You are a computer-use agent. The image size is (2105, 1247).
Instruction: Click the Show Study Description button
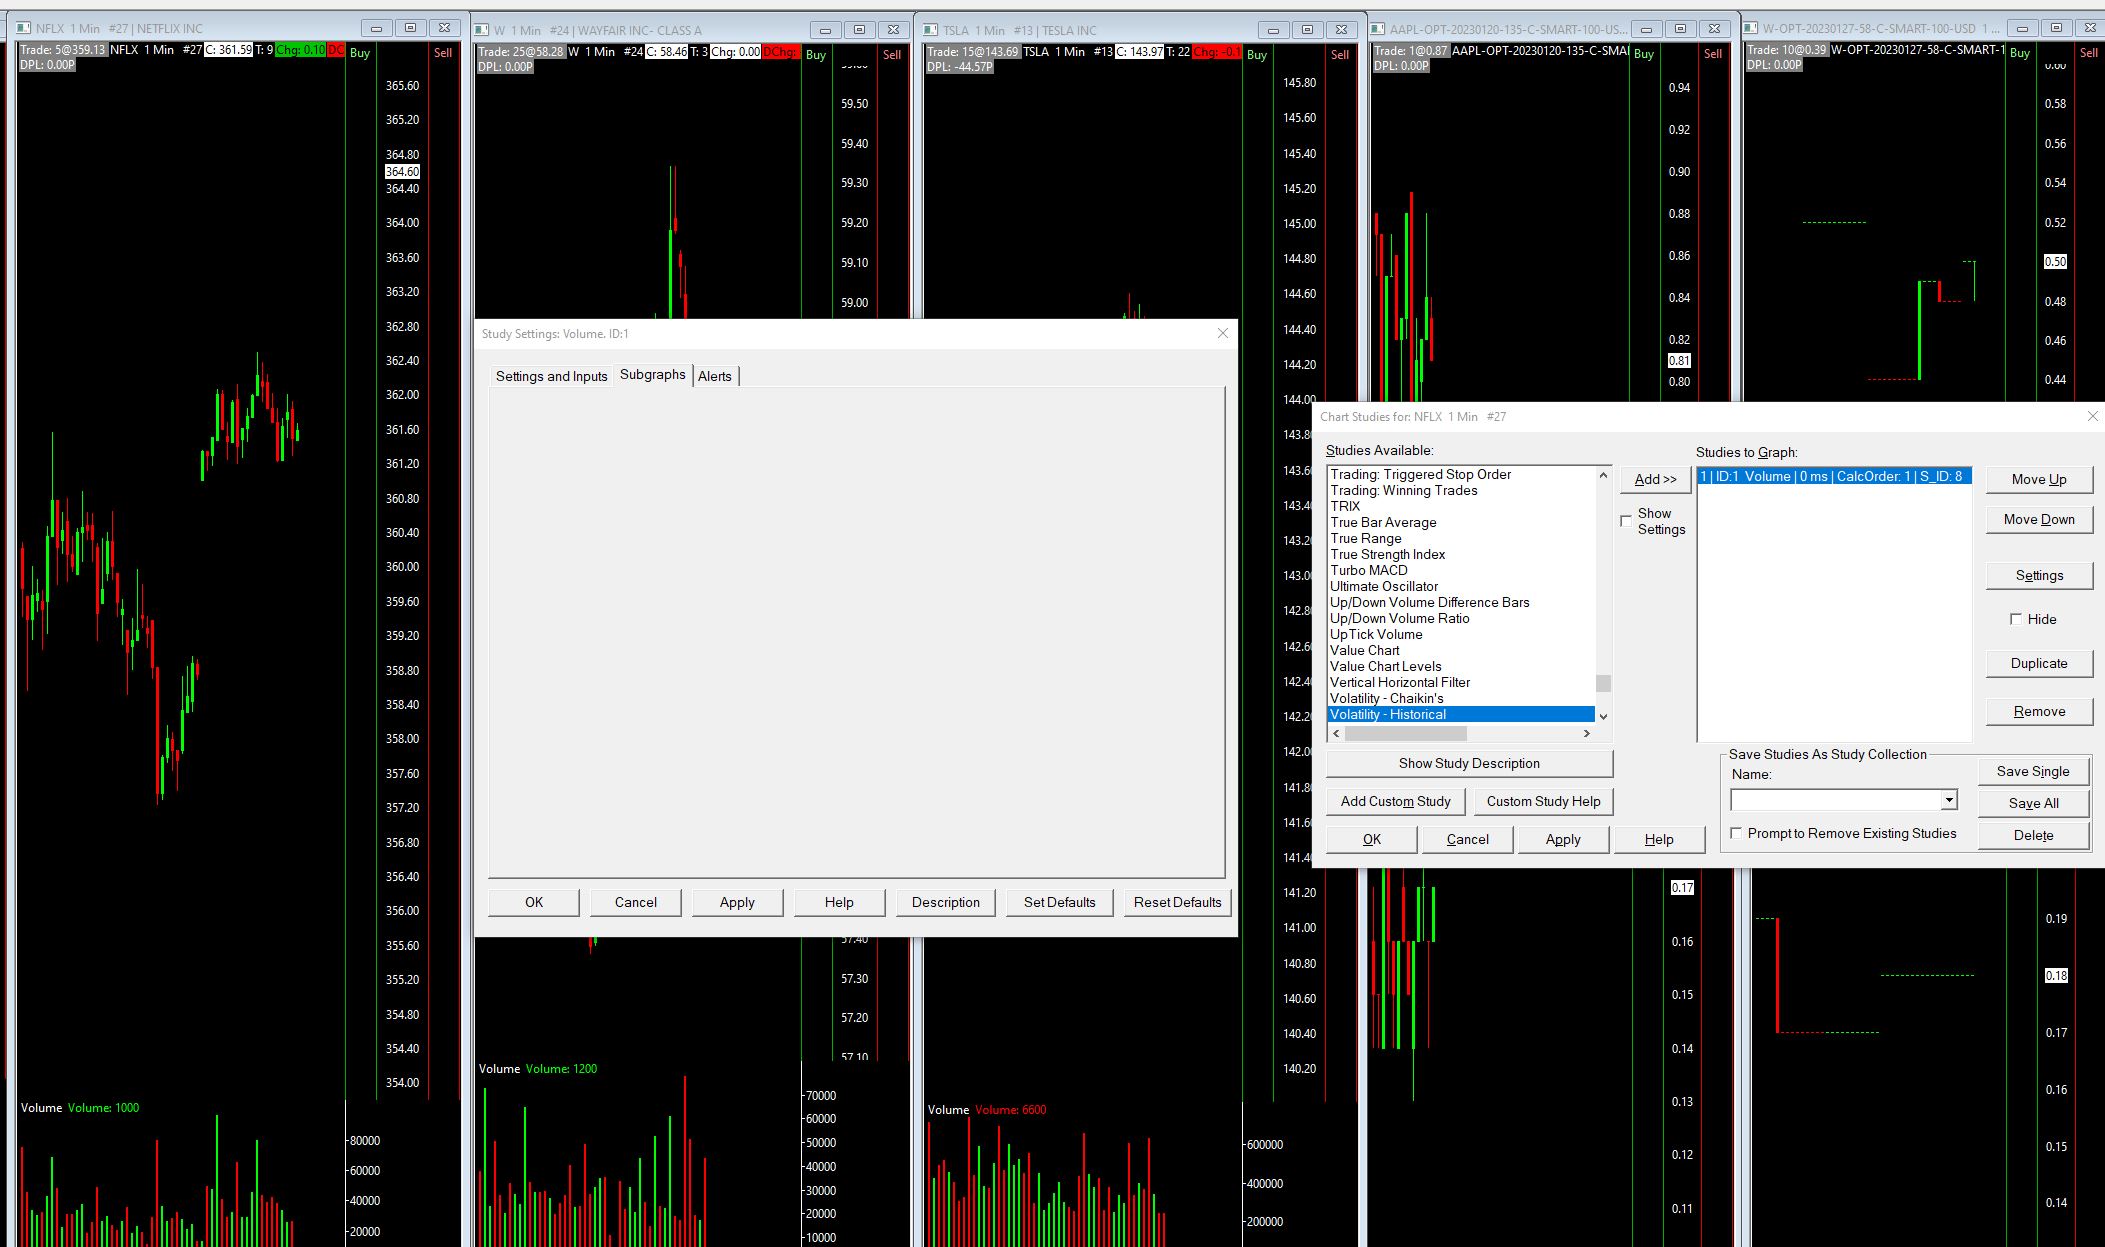point(1468,763)
